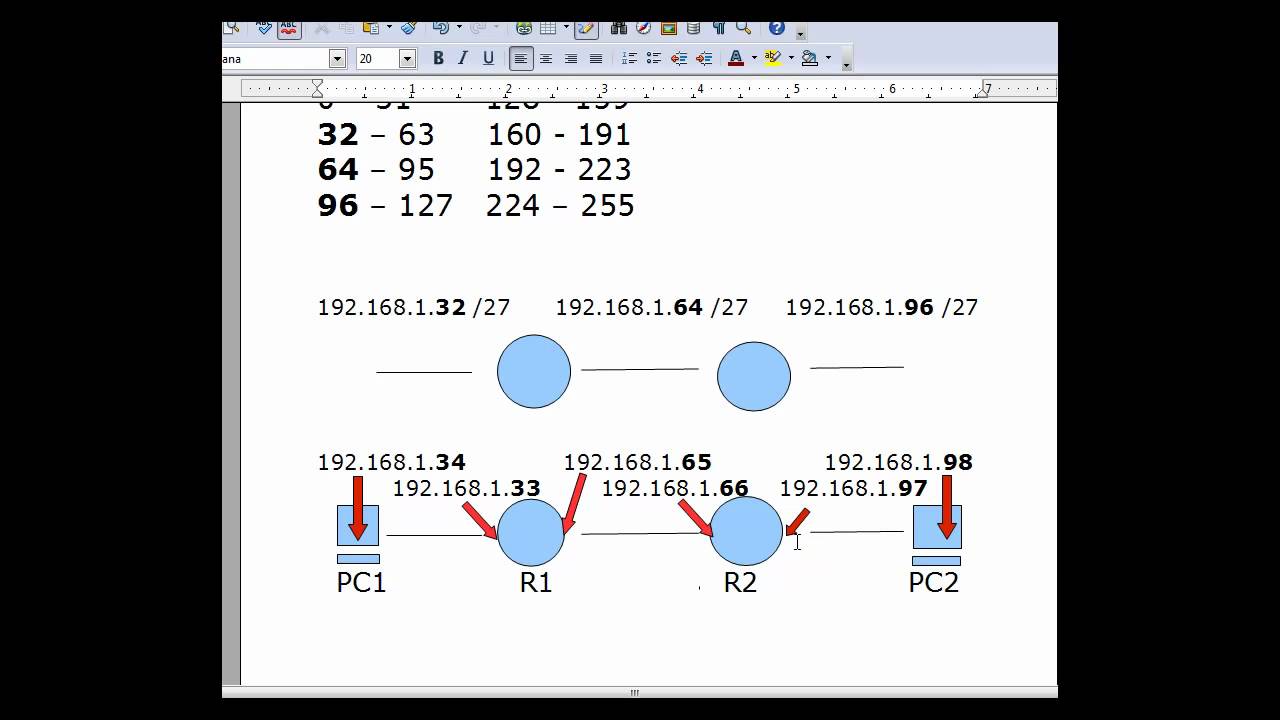Click the Data Sources icon
Viewport: 1280px width, 720px height.
pyautogui.click(x=694, y=28)
